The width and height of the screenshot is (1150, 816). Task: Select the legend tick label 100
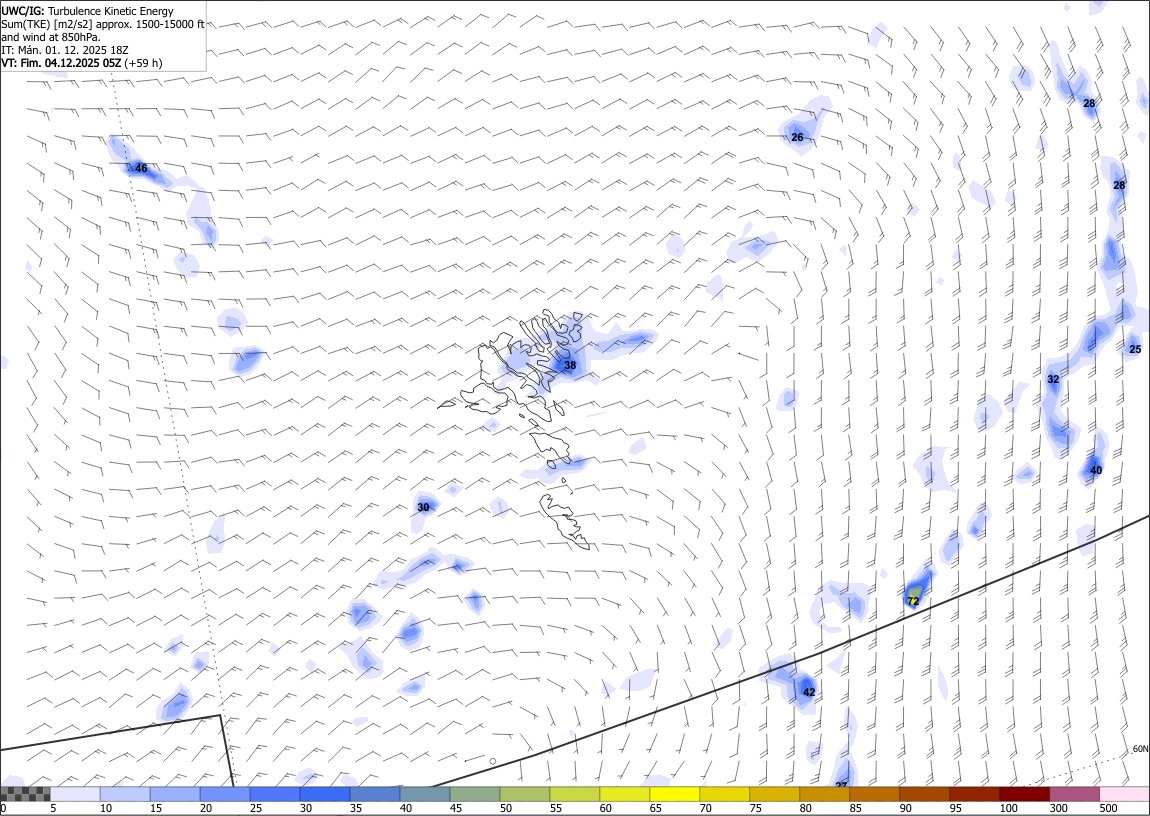(1008, 808)
